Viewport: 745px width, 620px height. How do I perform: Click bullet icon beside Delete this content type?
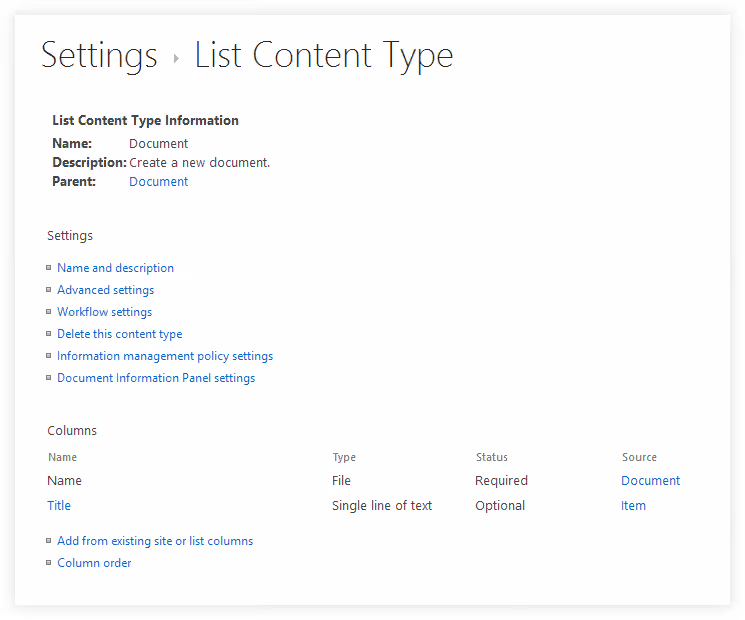coord(48,334)
